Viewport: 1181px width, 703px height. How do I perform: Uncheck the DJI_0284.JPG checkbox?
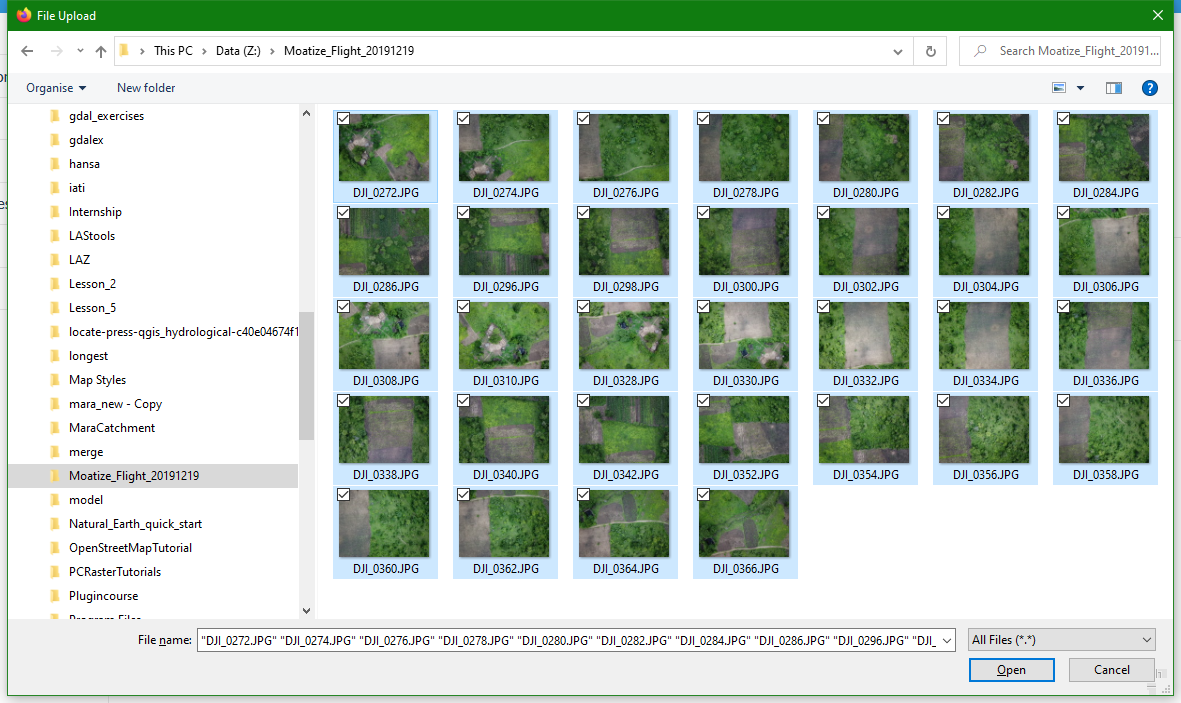[1064, 118]
